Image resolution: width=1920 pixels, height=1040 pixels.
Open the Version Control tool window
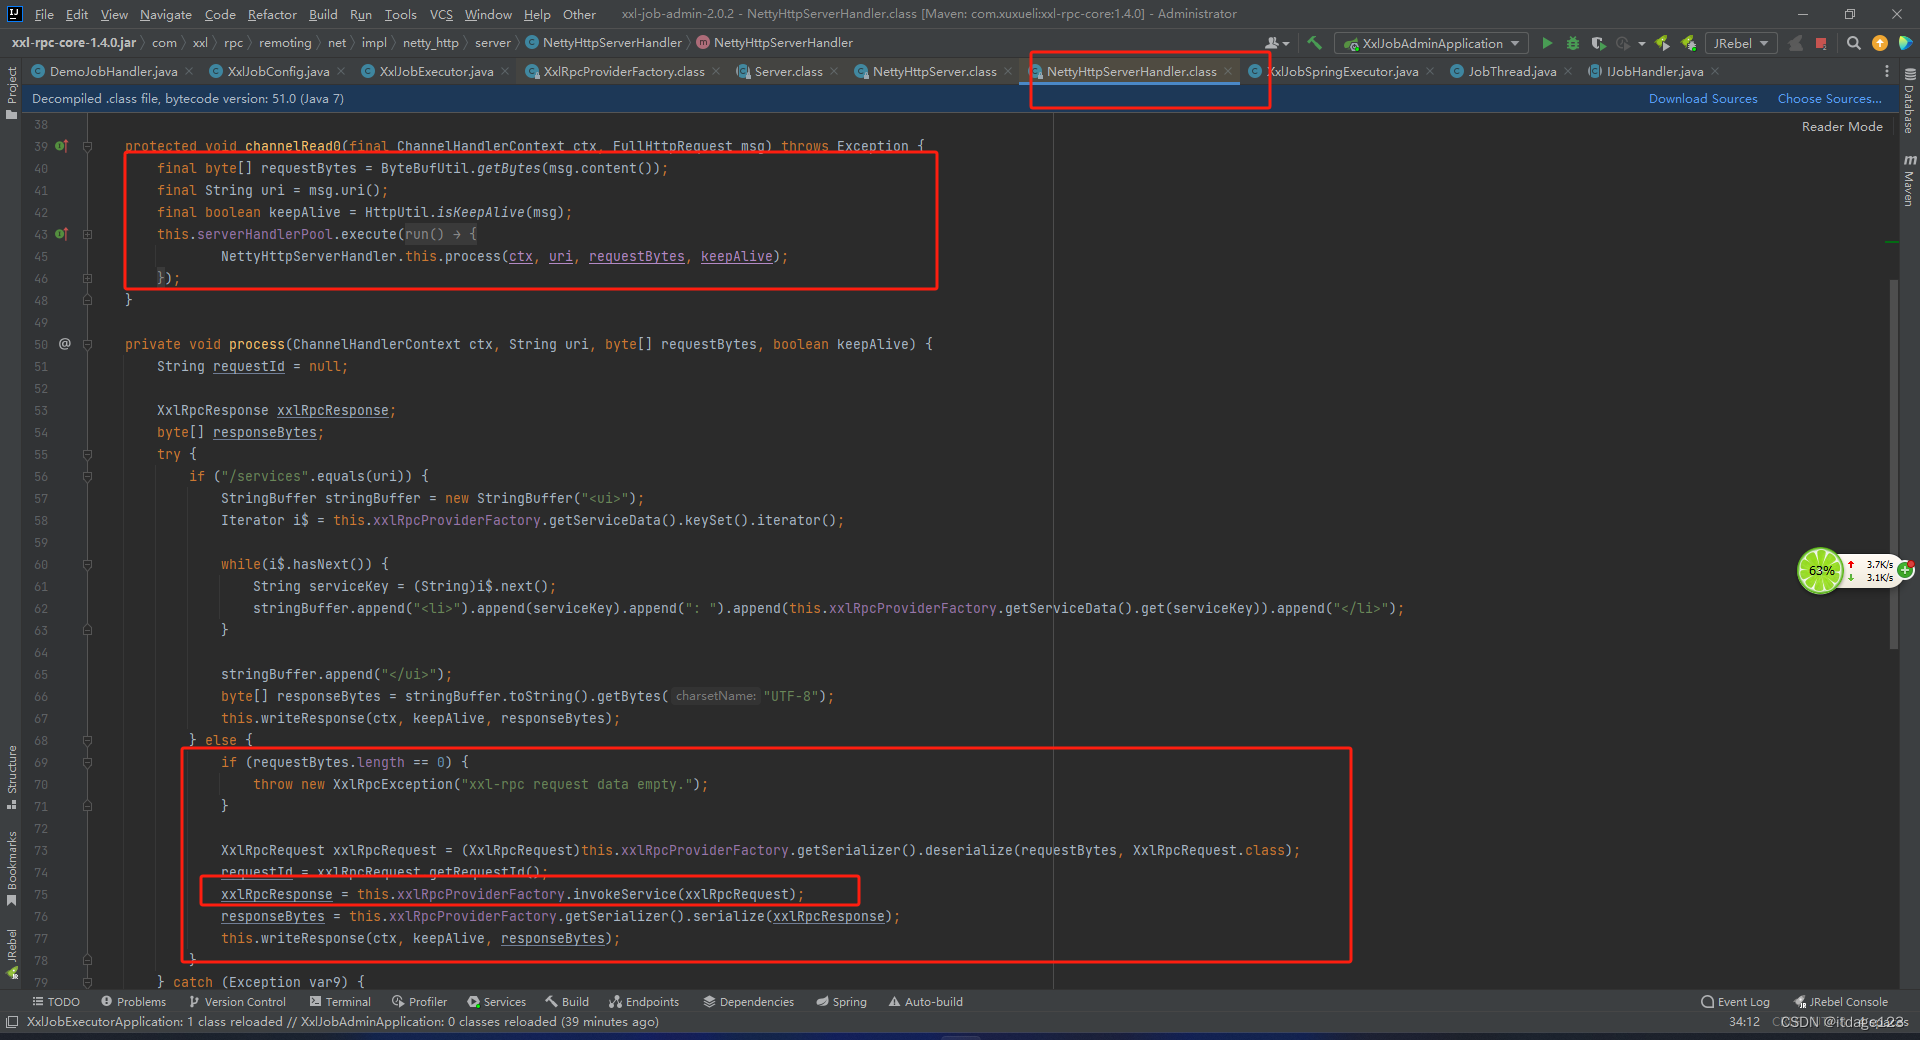[x=237, y=1002]
